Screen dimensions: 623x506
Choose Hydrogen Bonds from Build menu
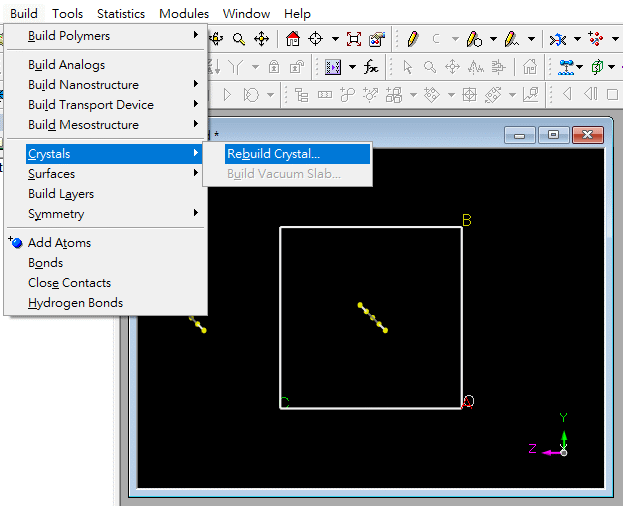coord(75,303)
